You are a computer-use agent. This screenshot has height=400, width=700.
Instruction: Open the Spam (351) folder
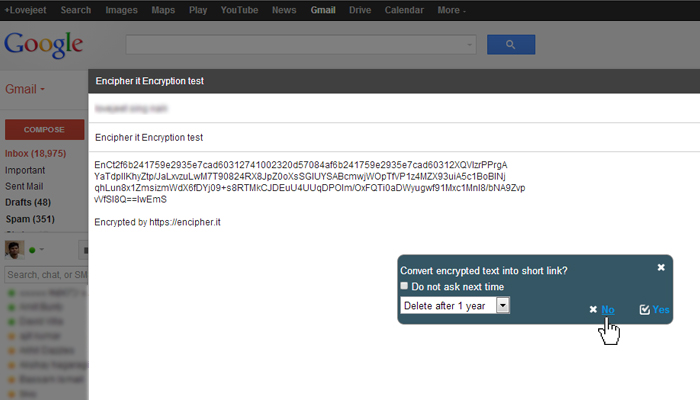click(30, 219)
